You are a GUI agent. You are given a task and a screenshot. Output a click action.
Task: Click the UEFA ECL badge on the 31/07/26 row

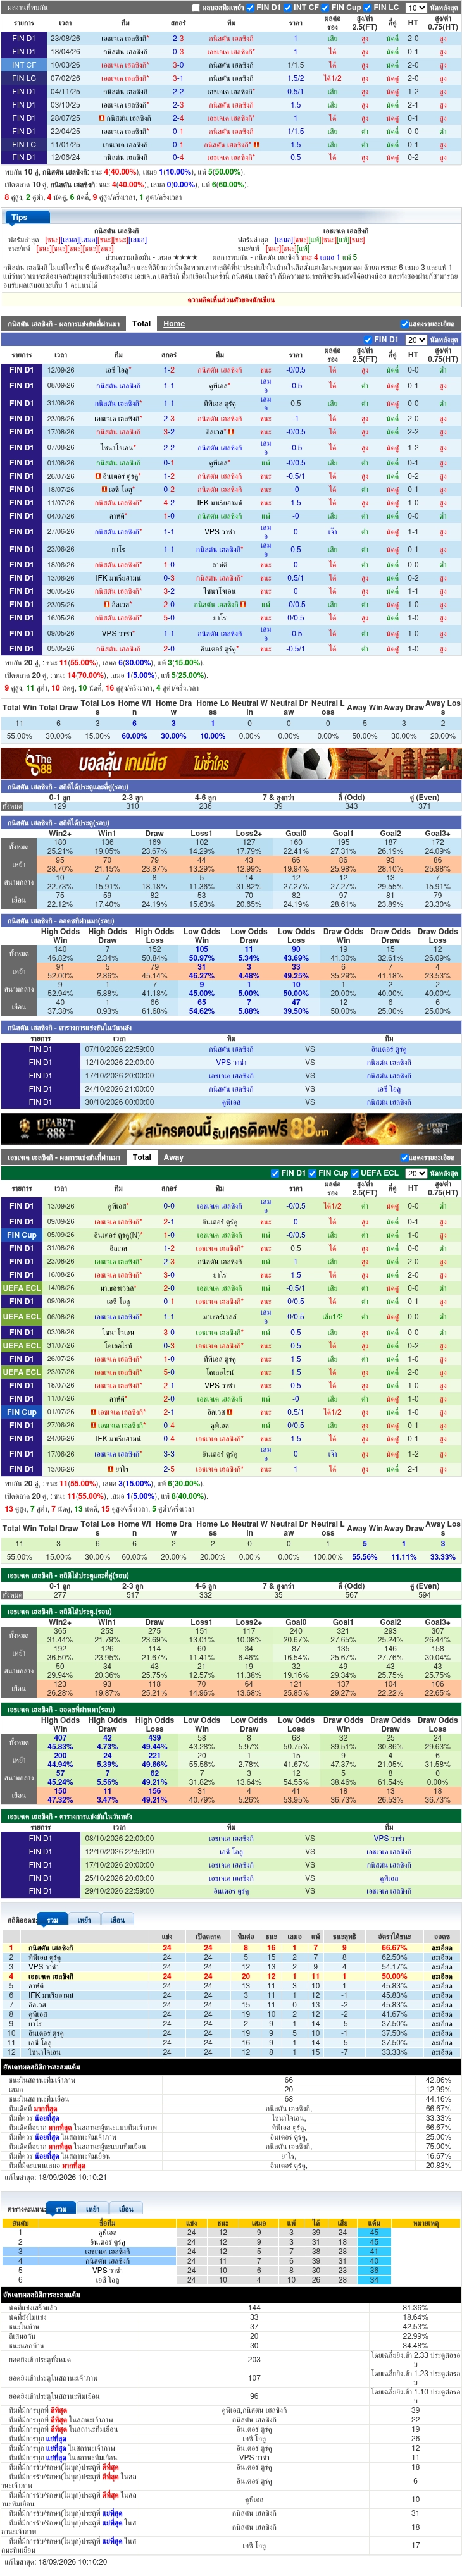tap(21, 1346)
